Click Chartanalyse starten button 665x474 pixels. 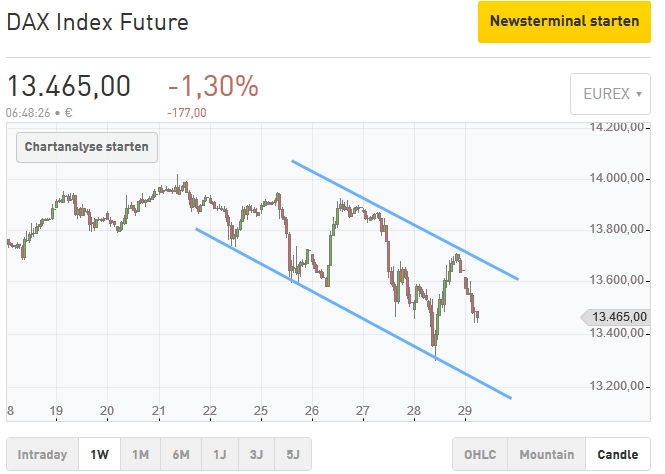click(87, 147)
